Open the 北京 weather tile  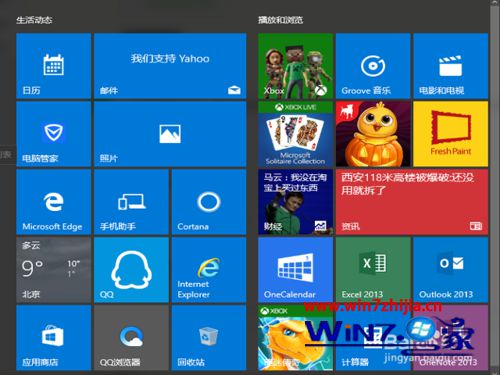point(53,270)
